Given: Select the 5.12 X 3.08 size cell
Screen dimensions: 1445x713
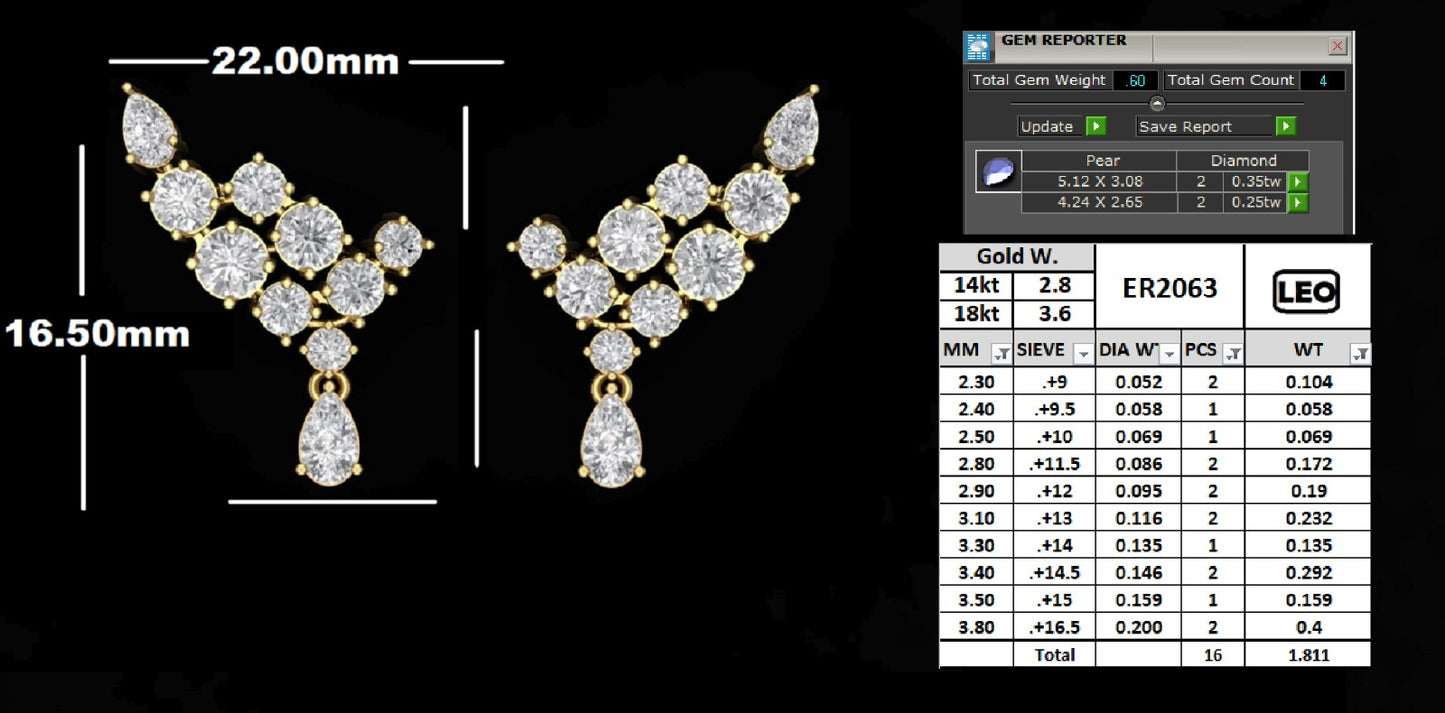Looking at the screenshot, I should (x=1100, y=181).
